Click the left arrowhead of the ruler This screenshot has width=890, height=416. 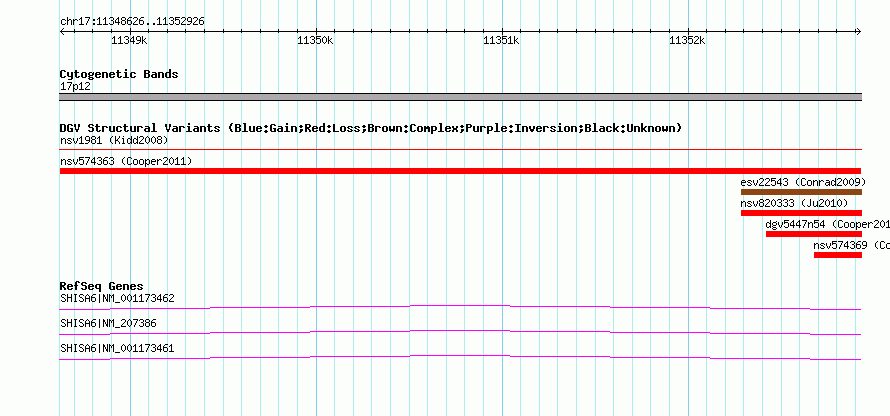62,31
